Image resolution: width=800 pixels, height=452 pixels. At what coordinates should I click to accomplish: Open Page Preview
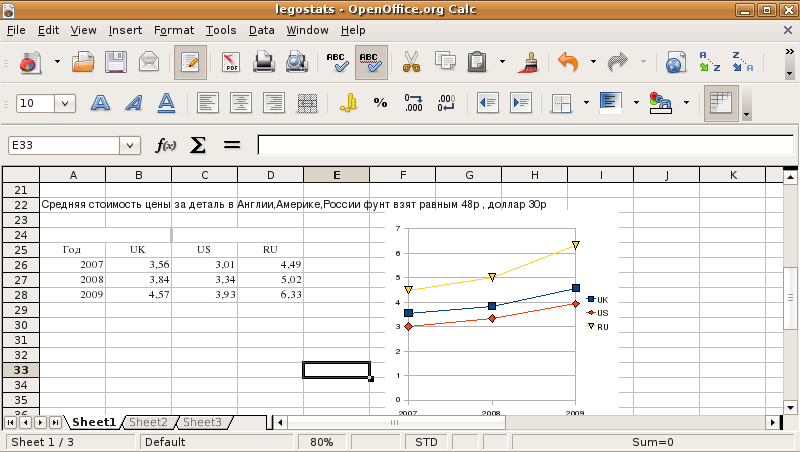click(x=296, y=62)
